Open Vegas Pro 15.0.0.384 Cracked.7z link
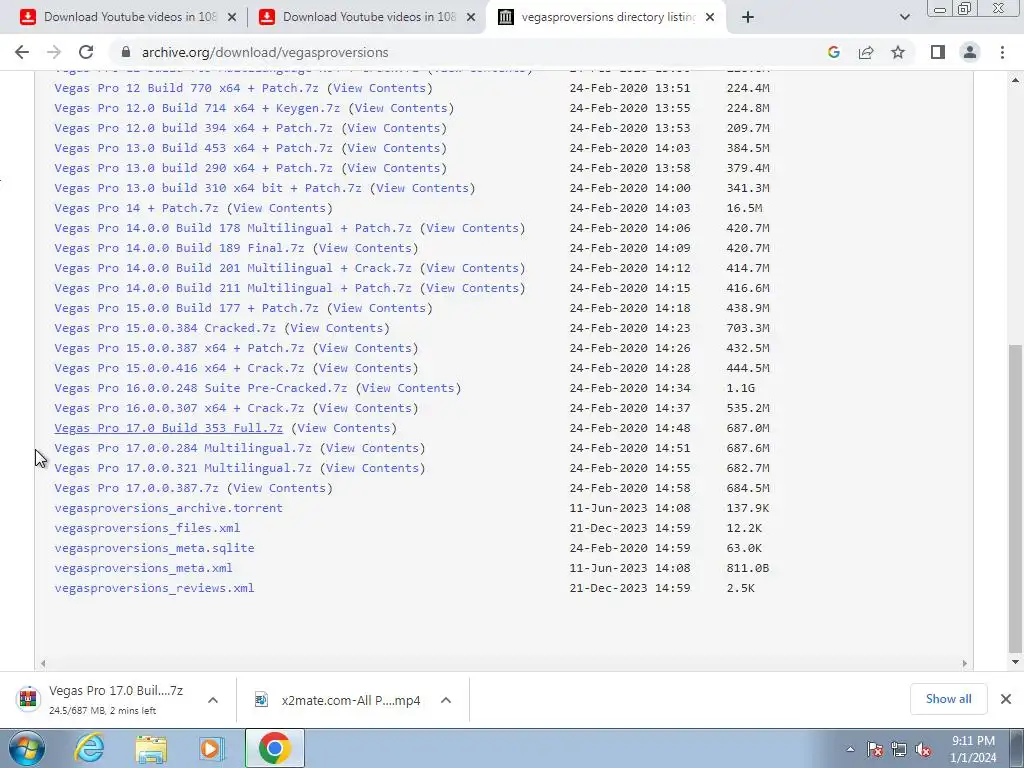The width and height of the screenshot is (1024, 768). point(165,328)
